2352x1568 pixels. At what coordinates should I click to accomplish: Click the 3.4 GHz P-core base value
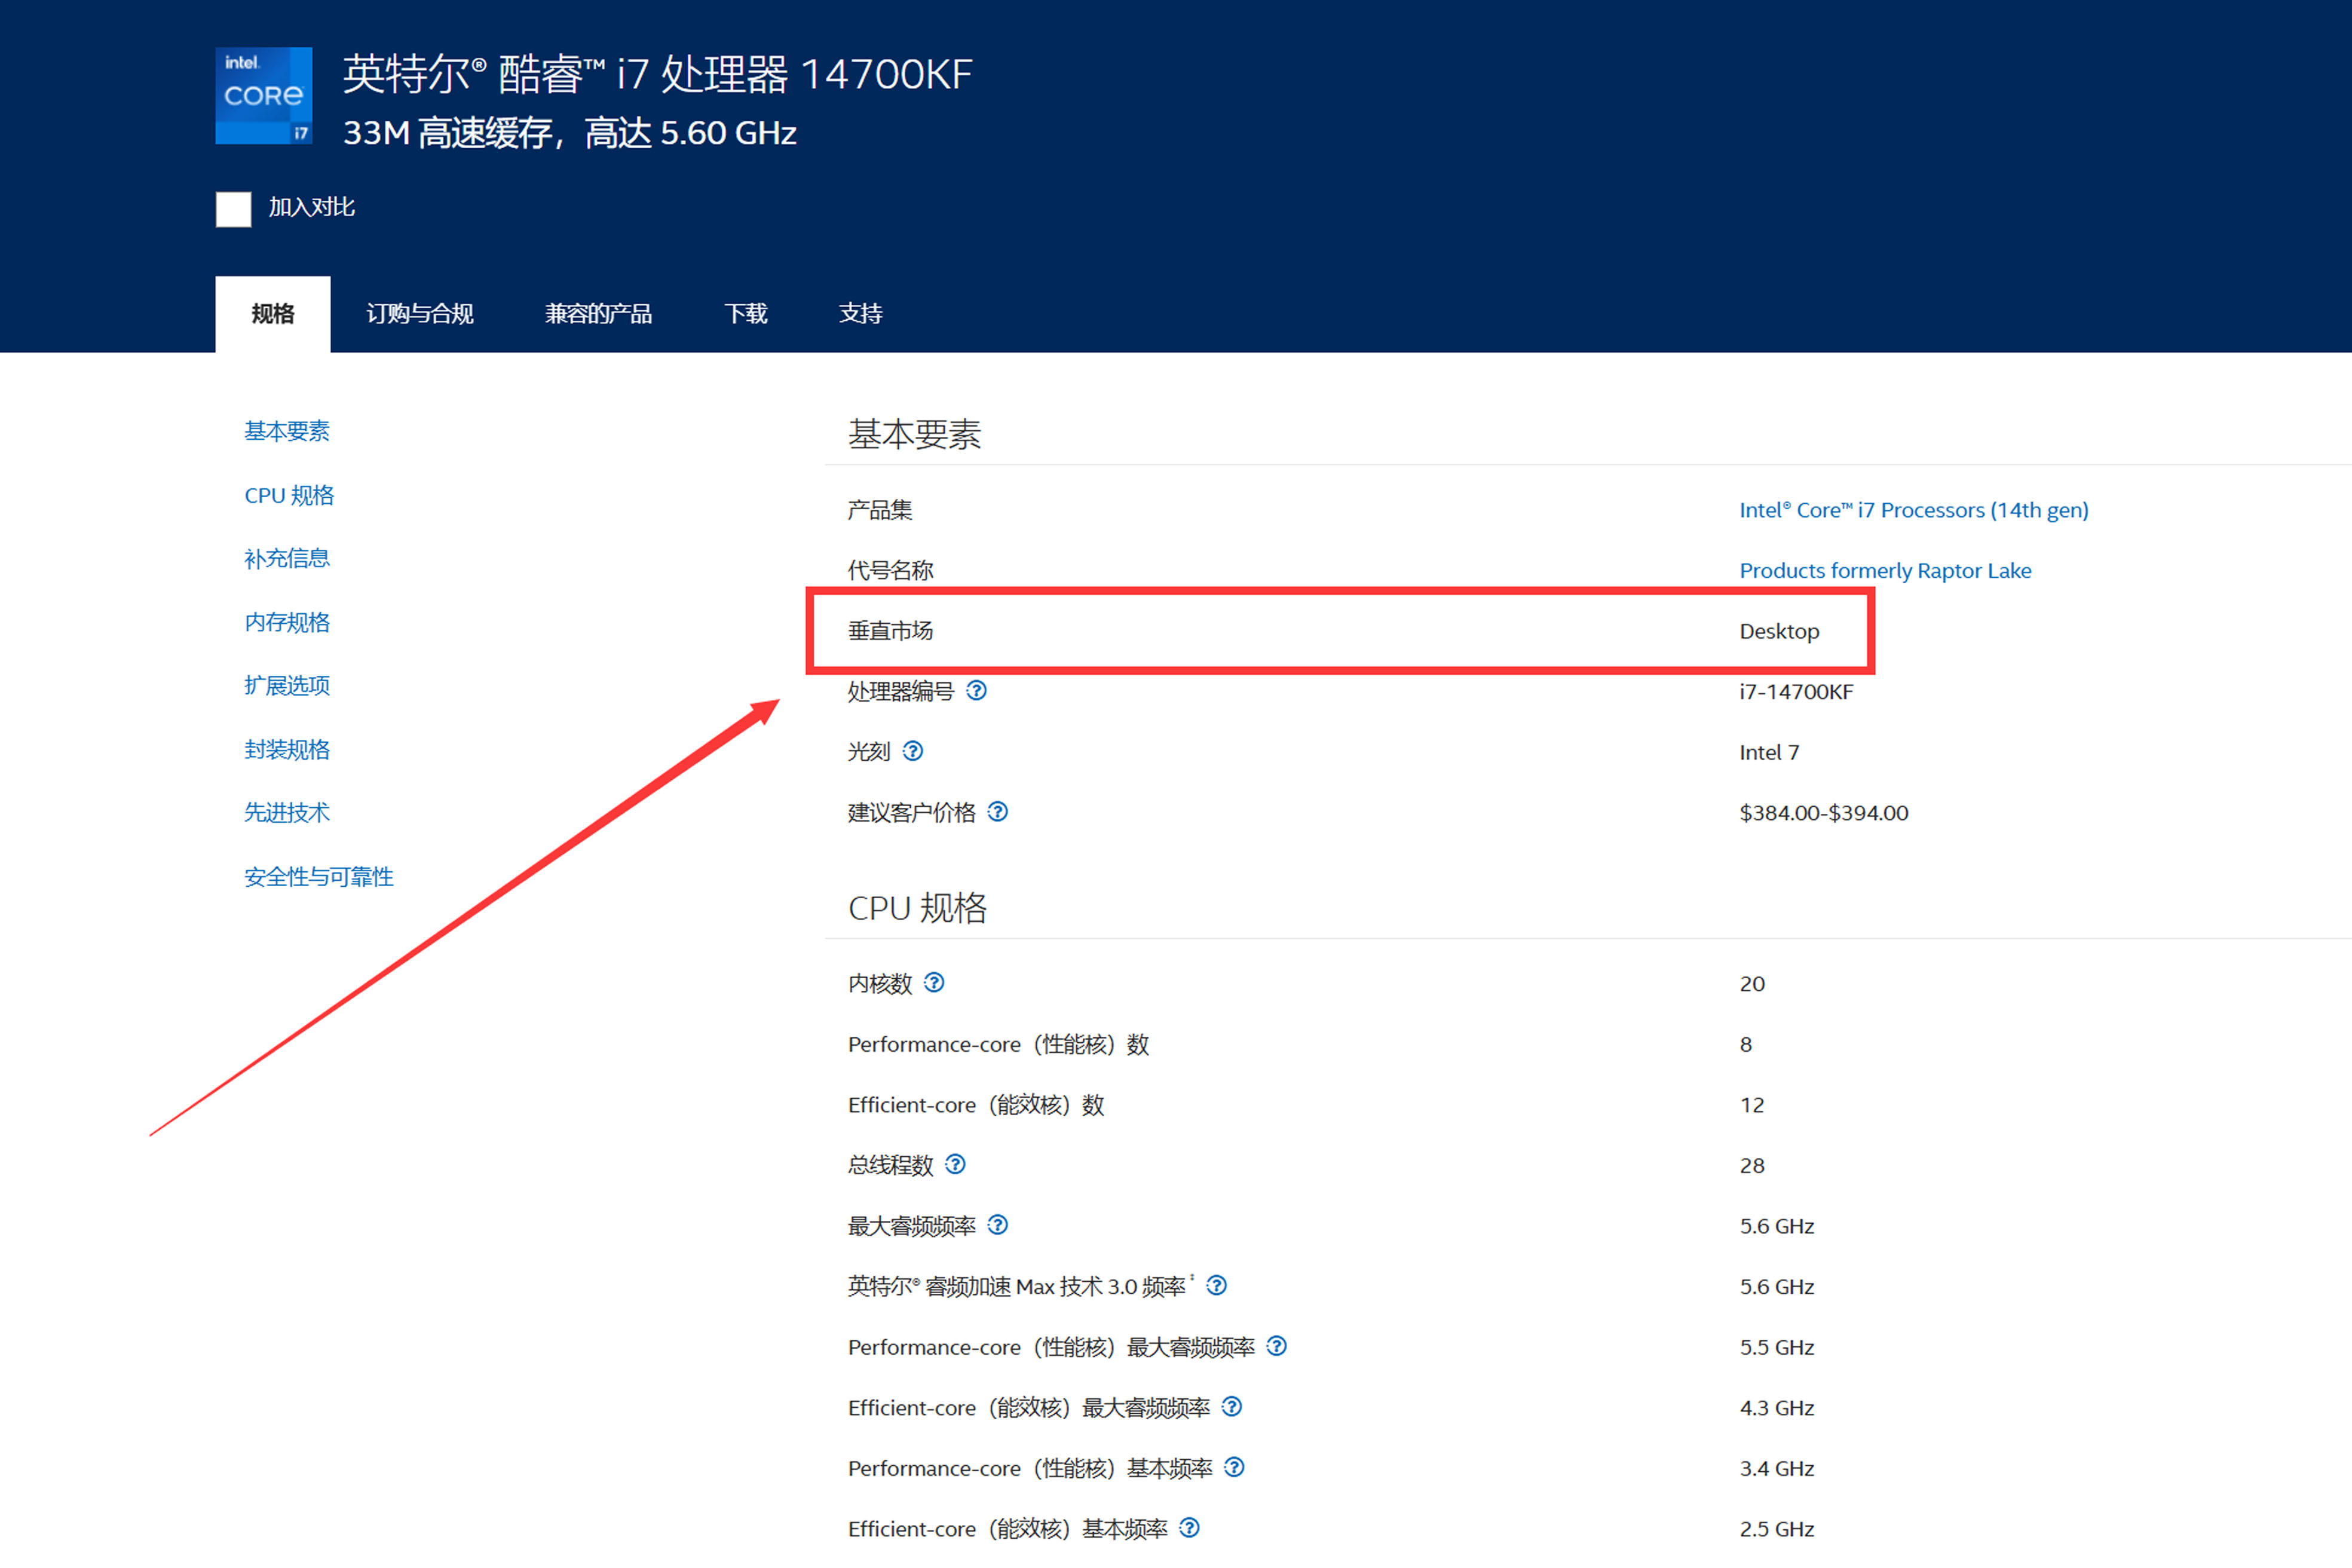[x=1777, y=1468]
